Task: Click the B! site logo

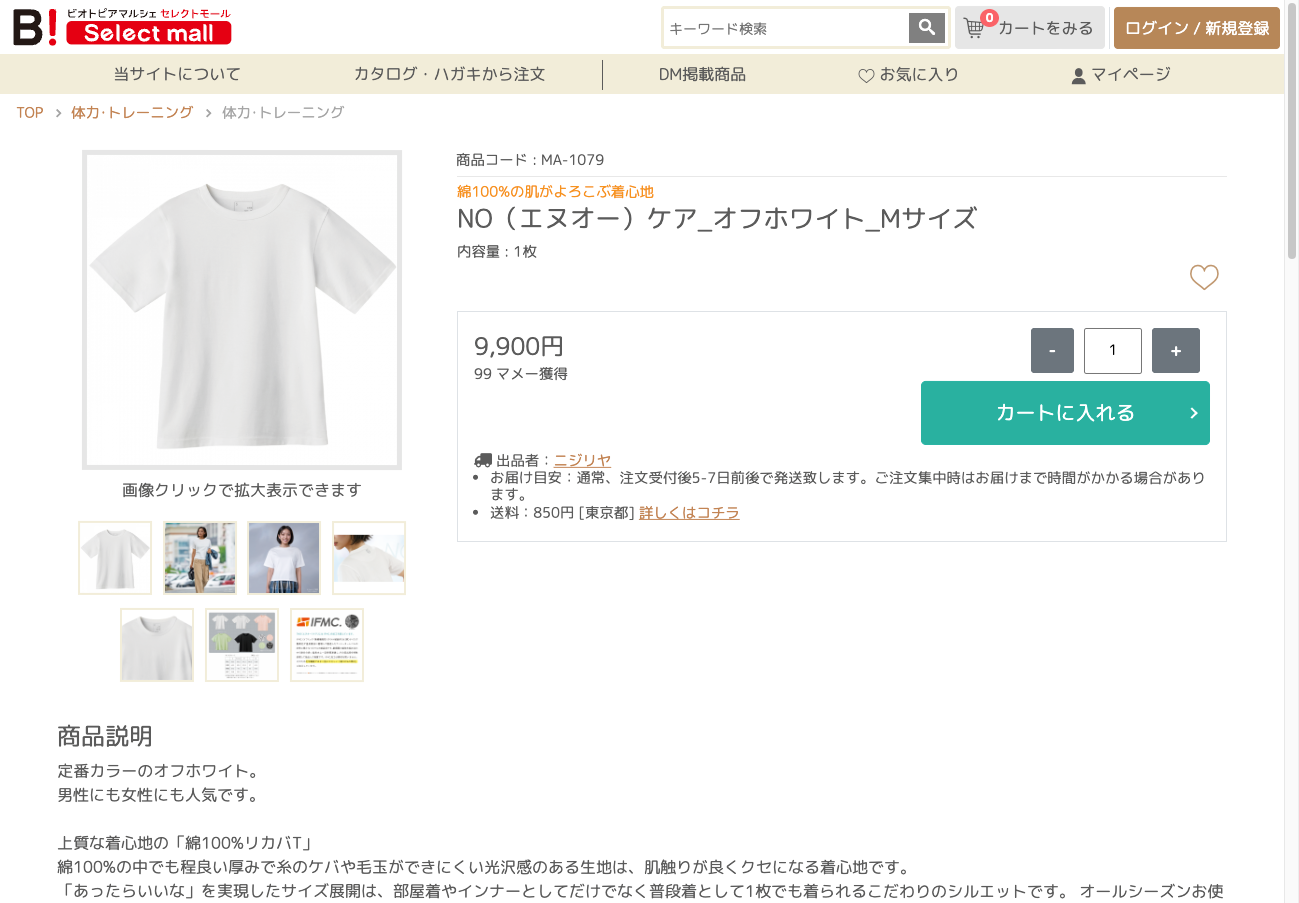Action: (32, 26)
